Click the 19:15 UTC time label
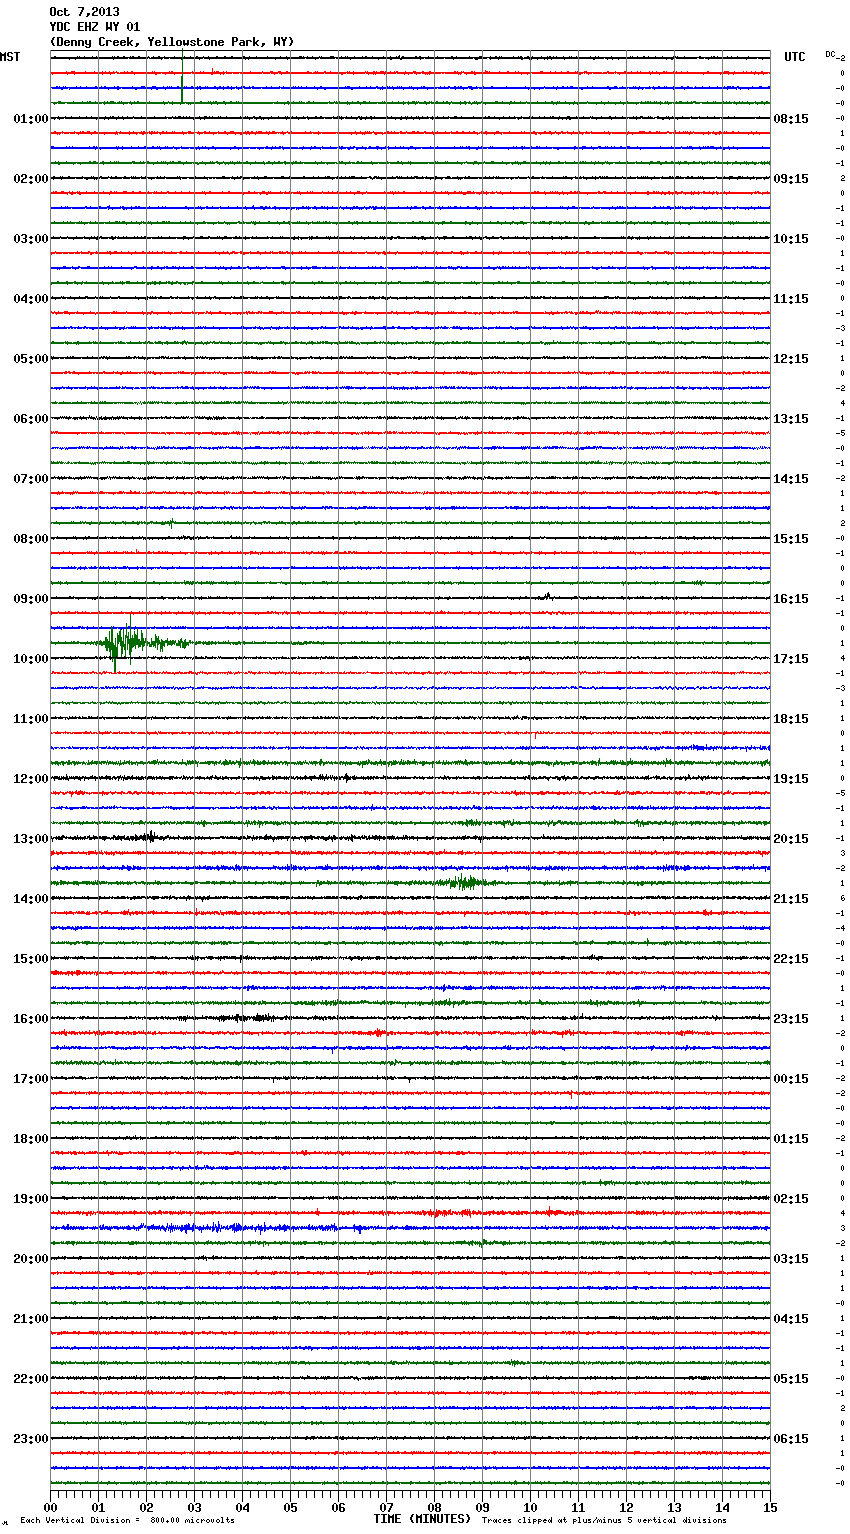 click(x=791, y=779)
